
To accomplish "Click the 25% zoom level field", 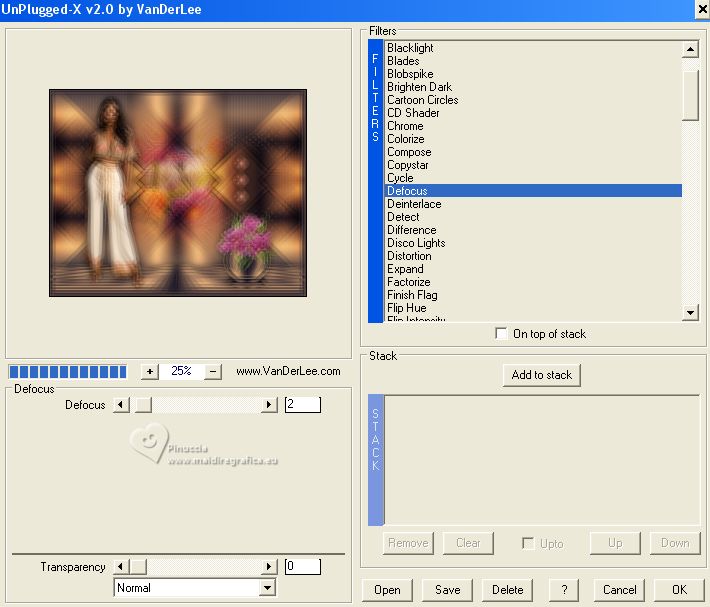I will tap(181, 371).
